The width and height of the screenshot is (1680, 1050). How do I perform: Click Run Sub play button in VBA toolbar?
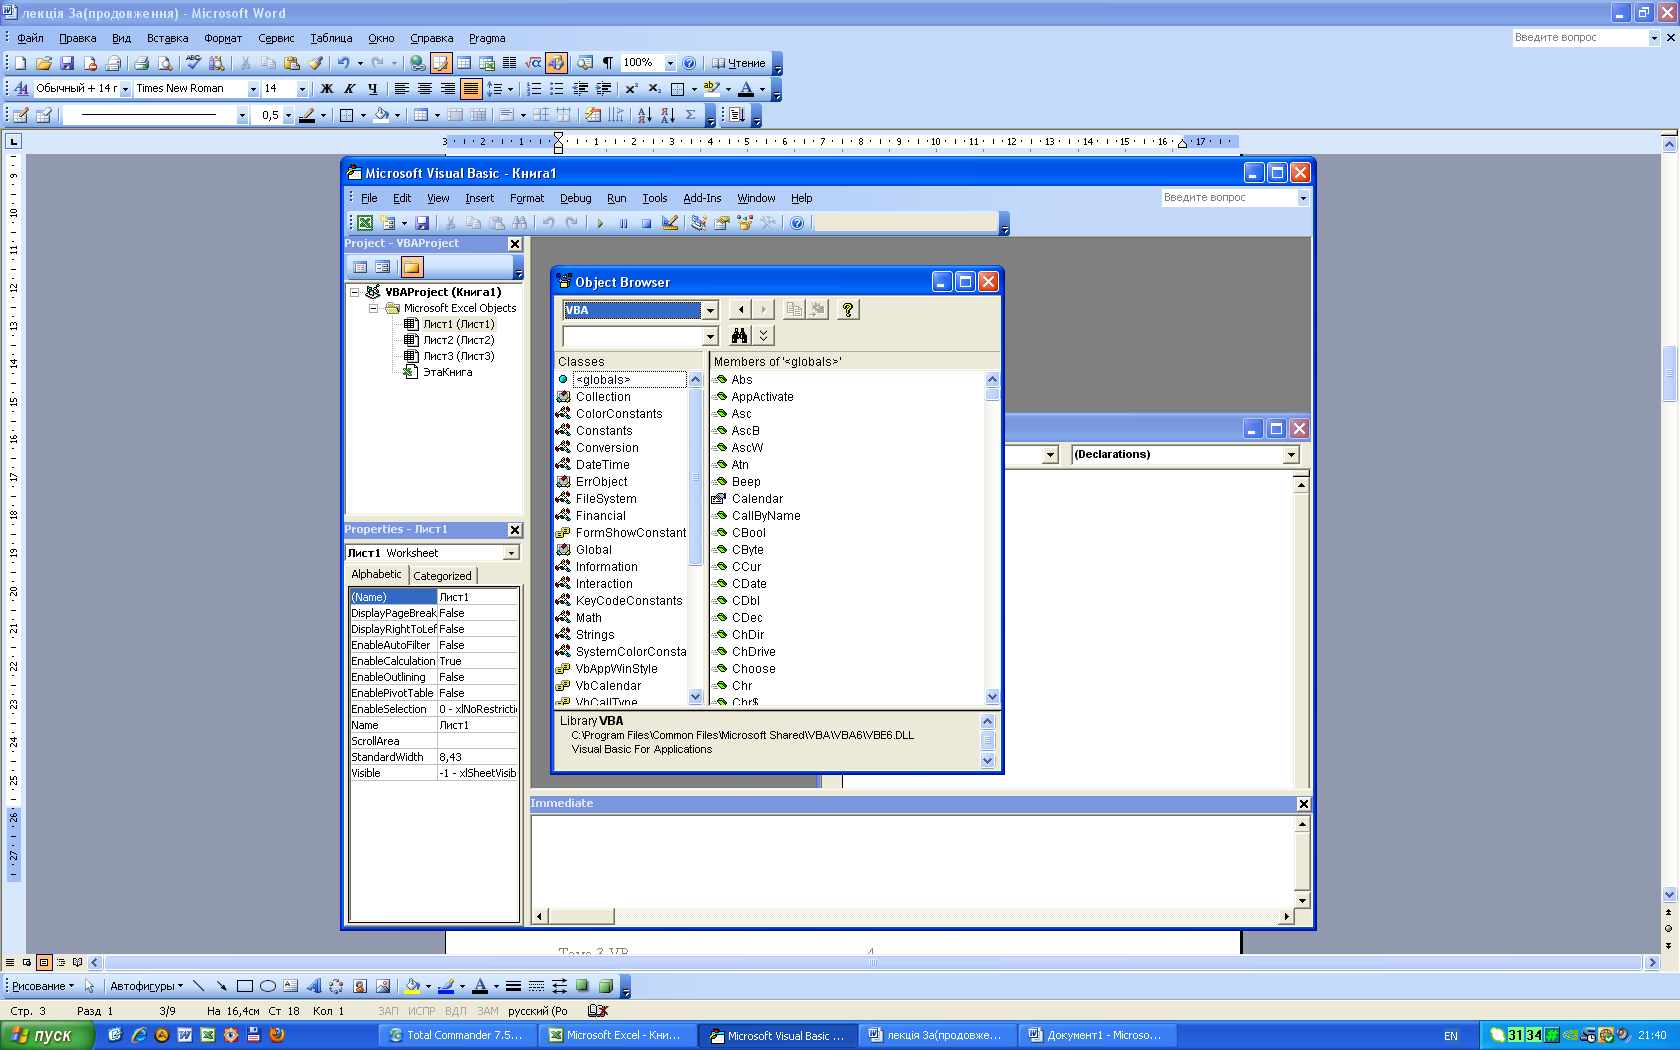[x=600, y=223]
